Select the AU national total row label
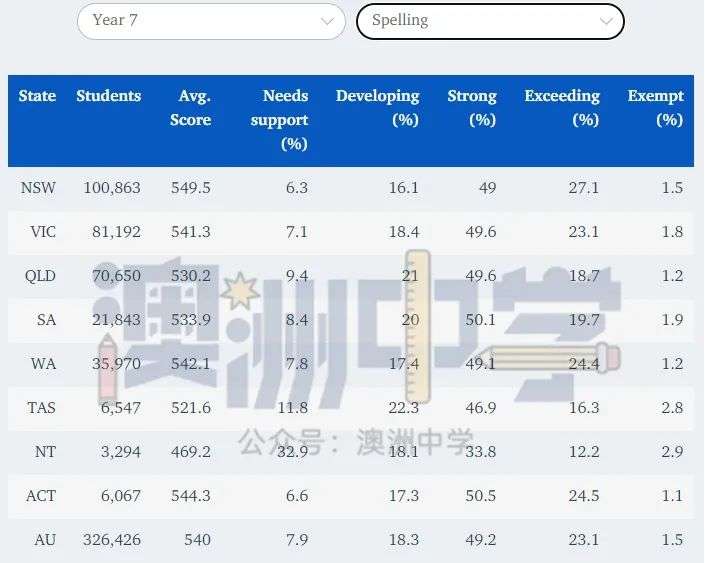705x563 pixels. click(45, 540)
